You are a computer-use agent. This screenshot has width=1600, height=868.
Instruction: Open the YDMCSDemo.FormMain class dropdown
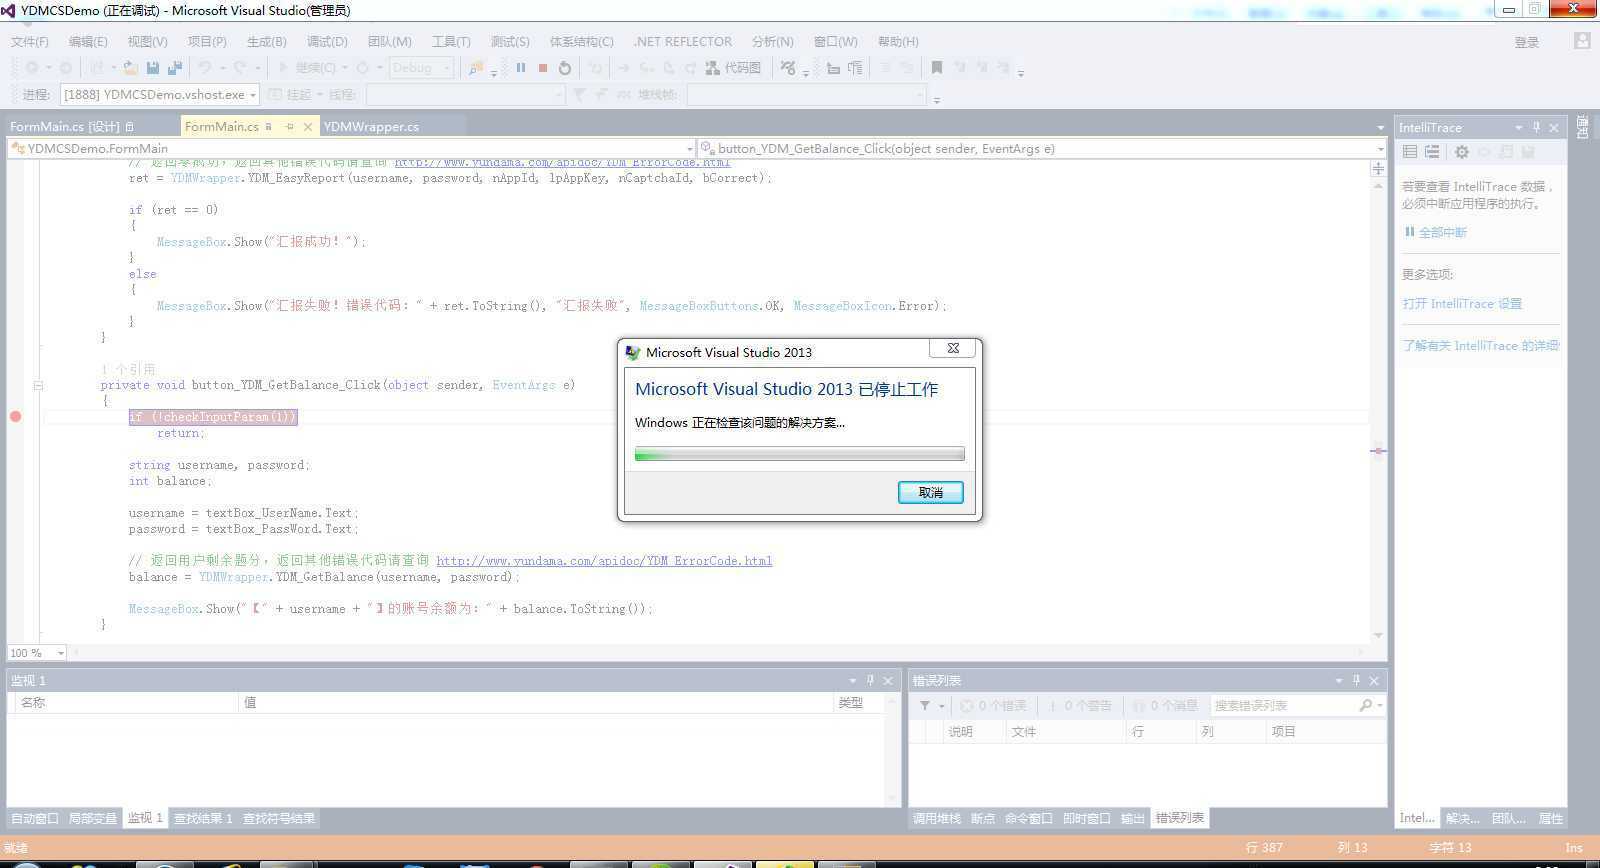coord(689,149)
